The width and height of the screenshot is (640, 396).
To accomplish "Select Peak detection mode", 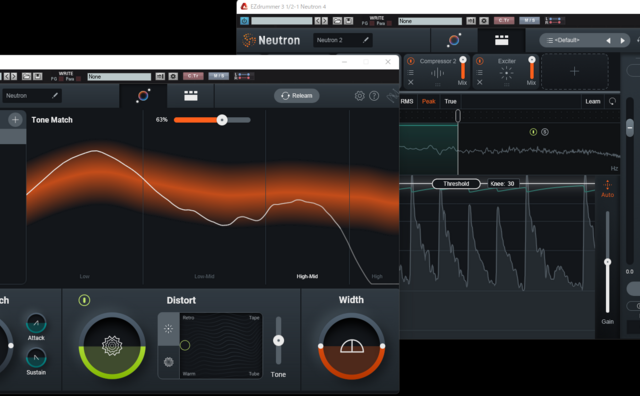I will 429,101.
